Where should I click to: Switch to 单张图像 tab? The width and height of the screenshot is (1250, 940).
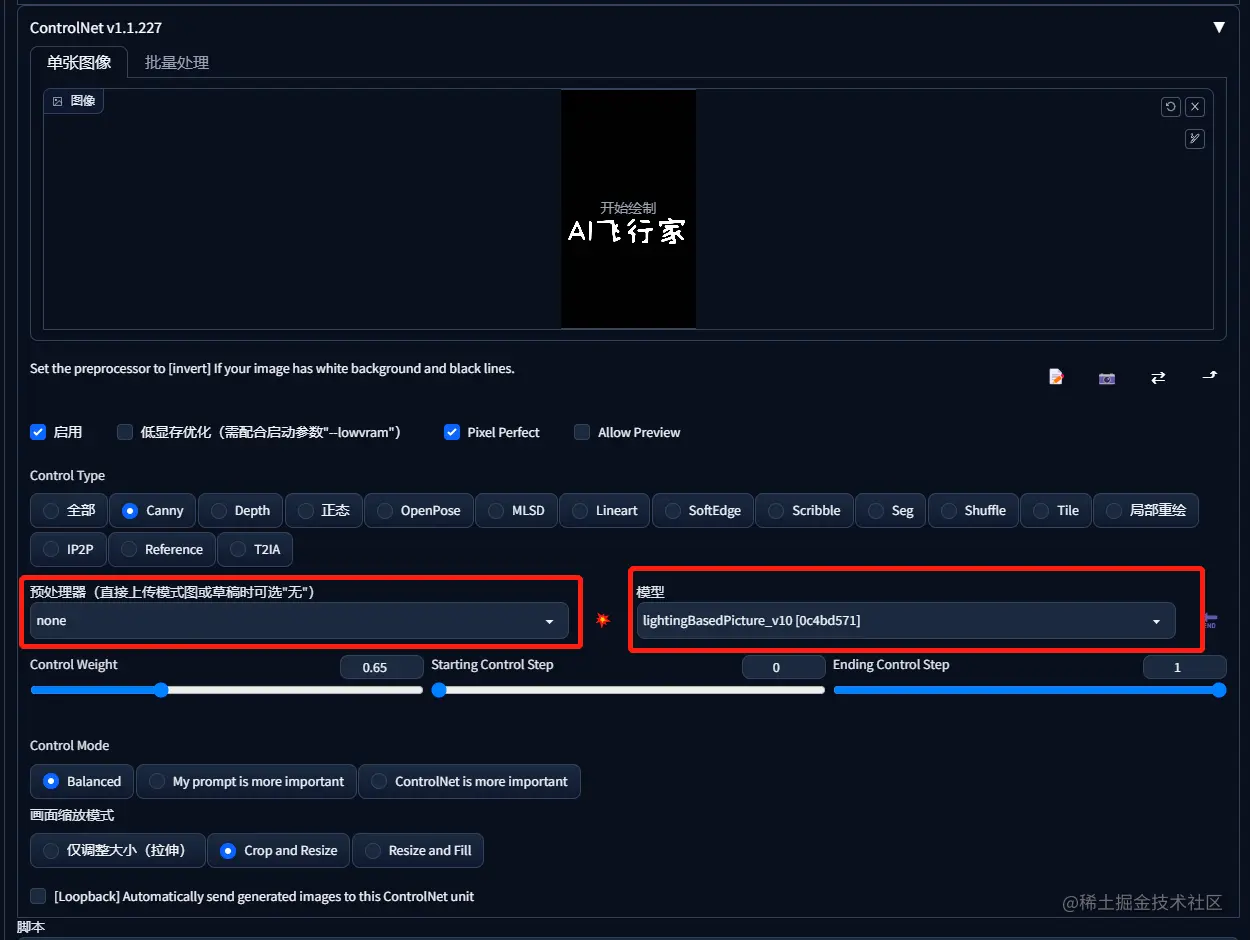(79, 62)
